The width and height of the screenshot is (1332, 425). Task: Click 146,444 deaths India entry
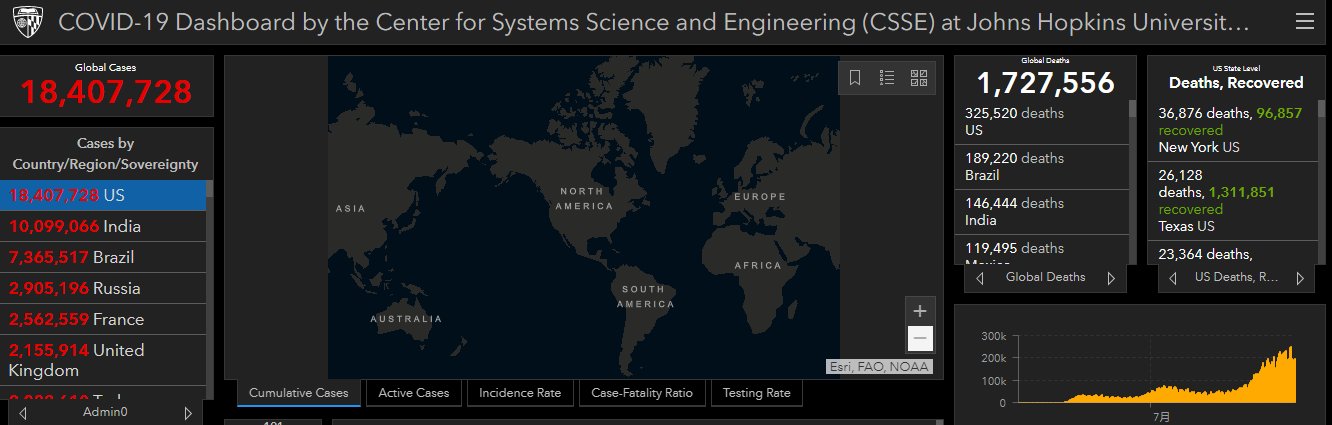tap(1042, 212)
